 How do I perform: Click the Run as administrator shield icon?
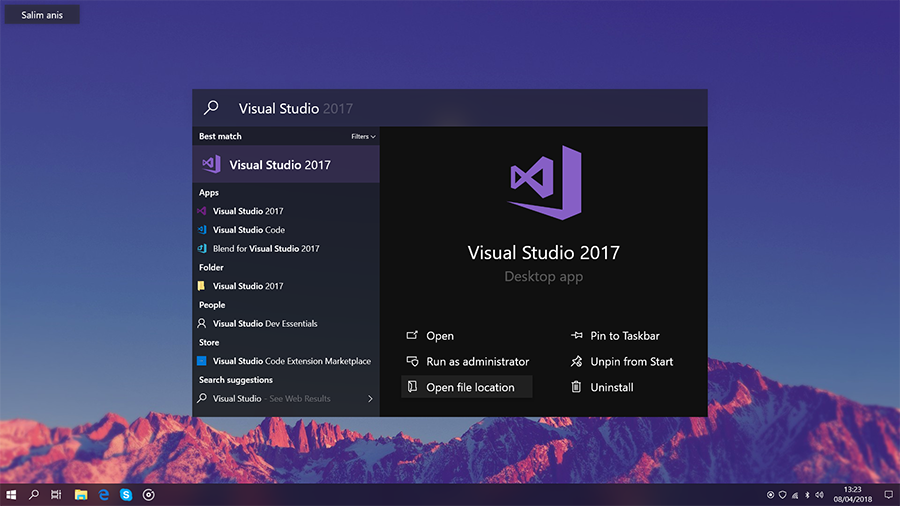click(412, 361)
